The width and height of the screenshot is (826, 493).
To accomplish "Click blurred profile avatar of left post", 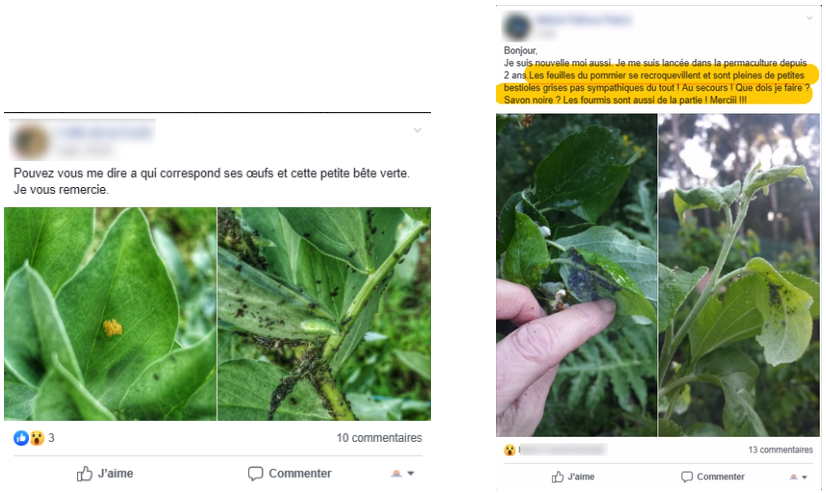I will (31, 141).
